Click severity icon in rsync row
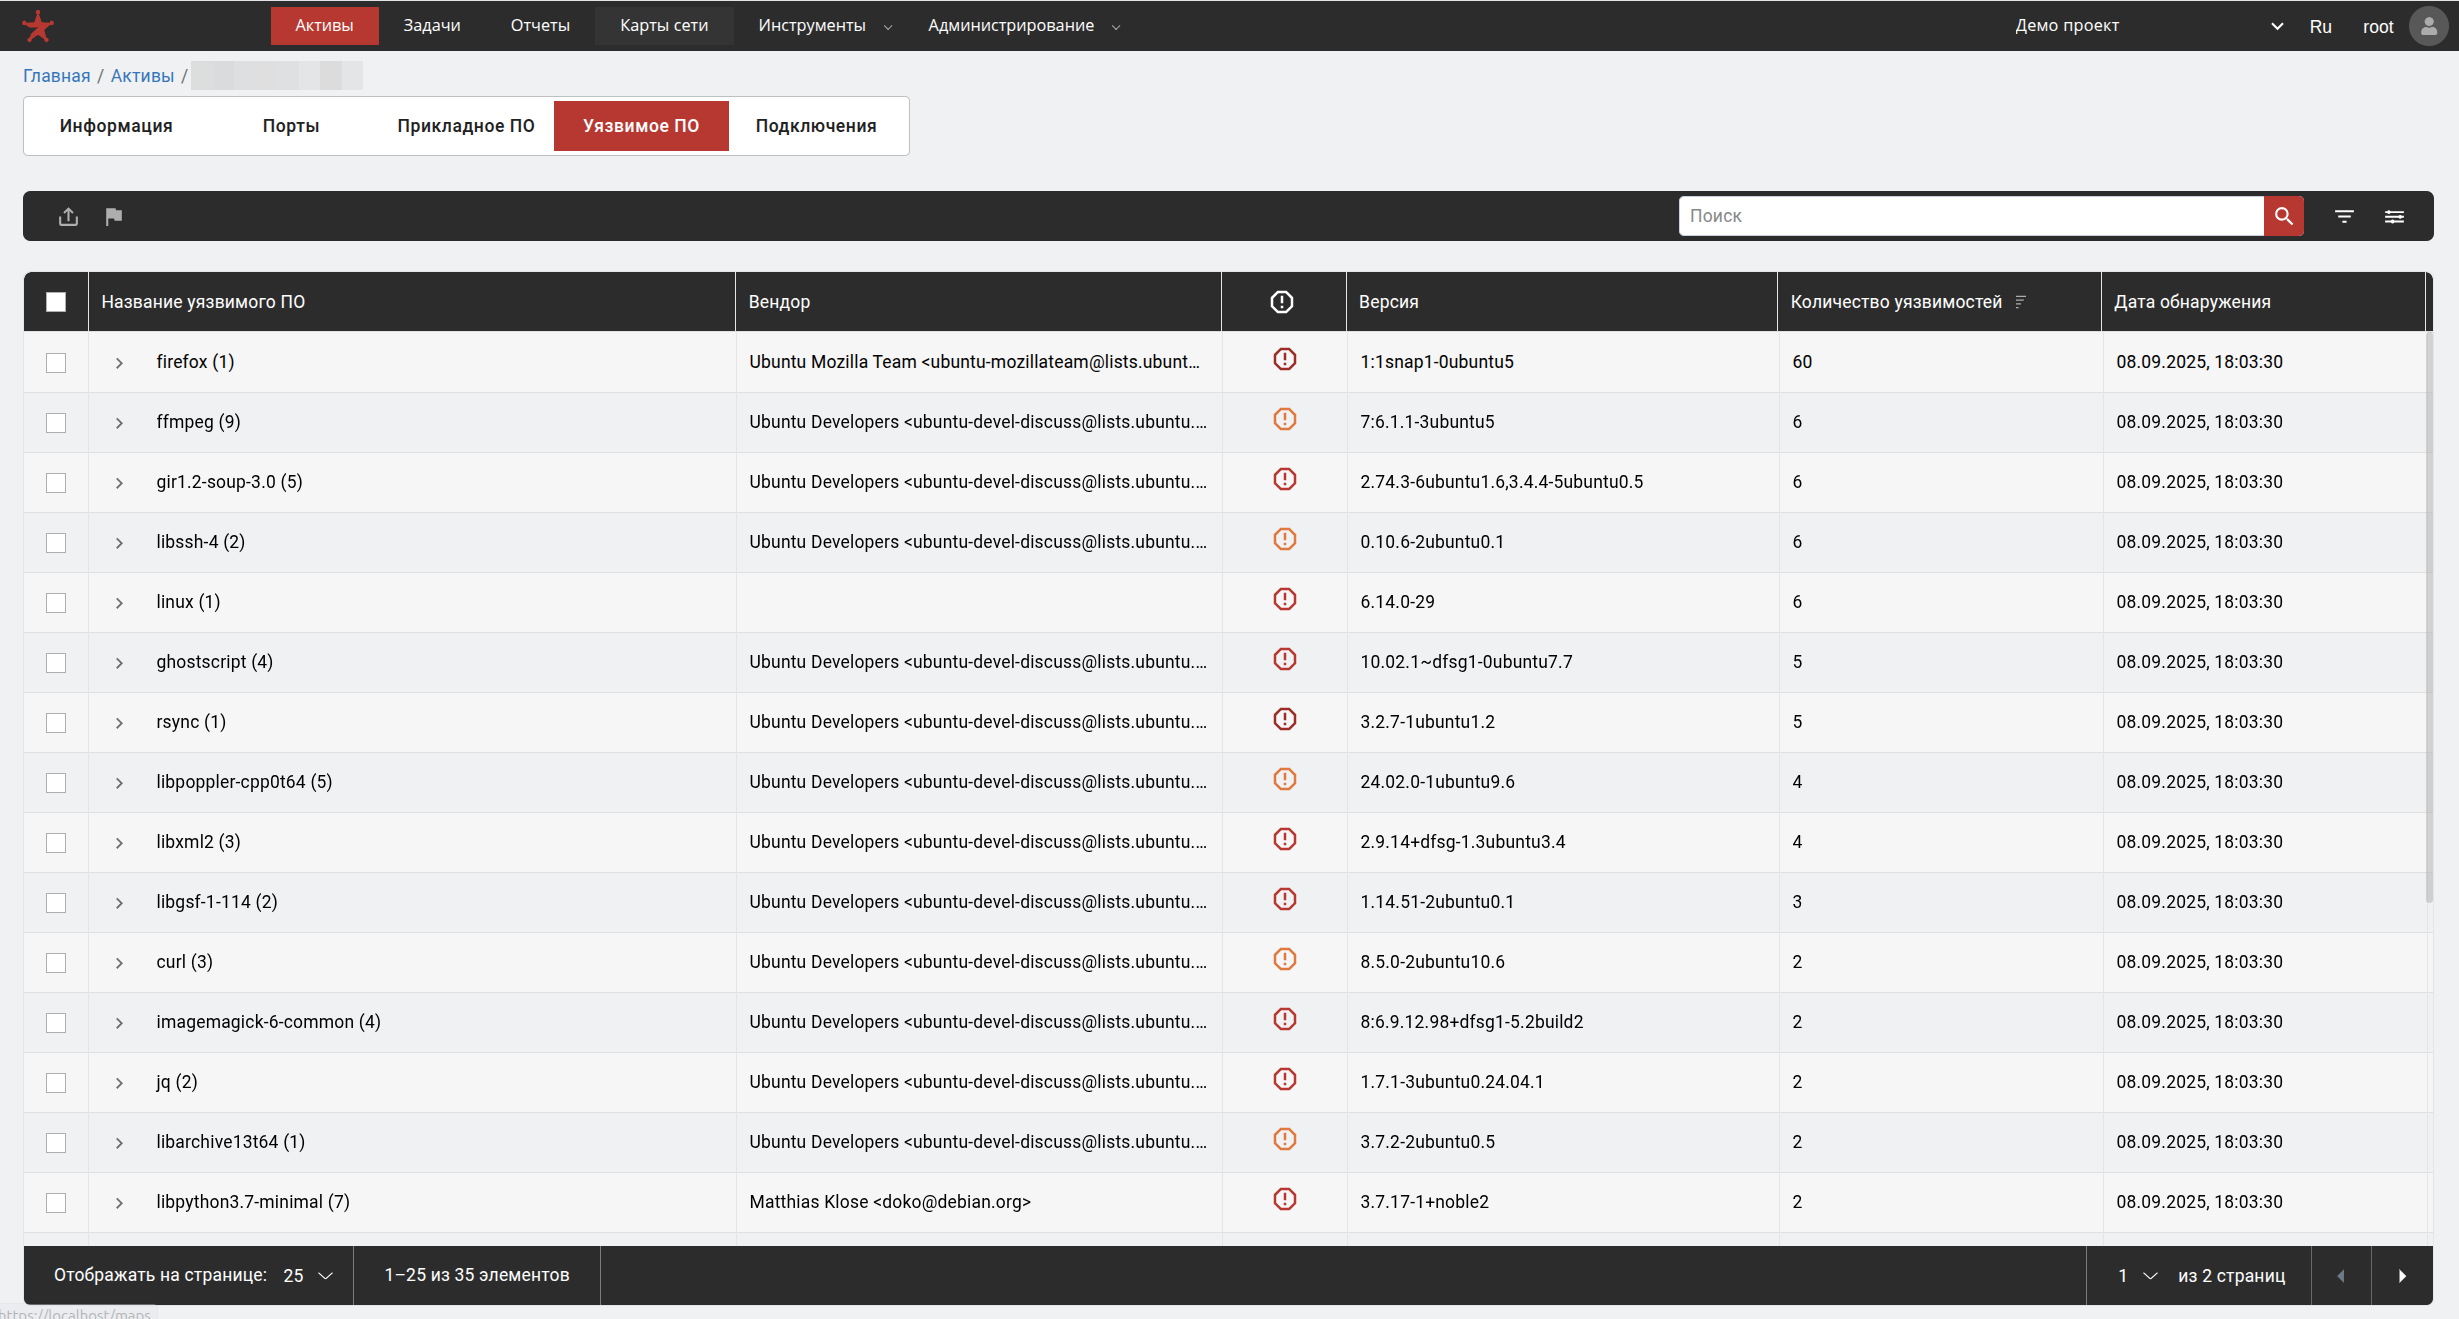2459x1319 pixels. [x=1285, y=719]
